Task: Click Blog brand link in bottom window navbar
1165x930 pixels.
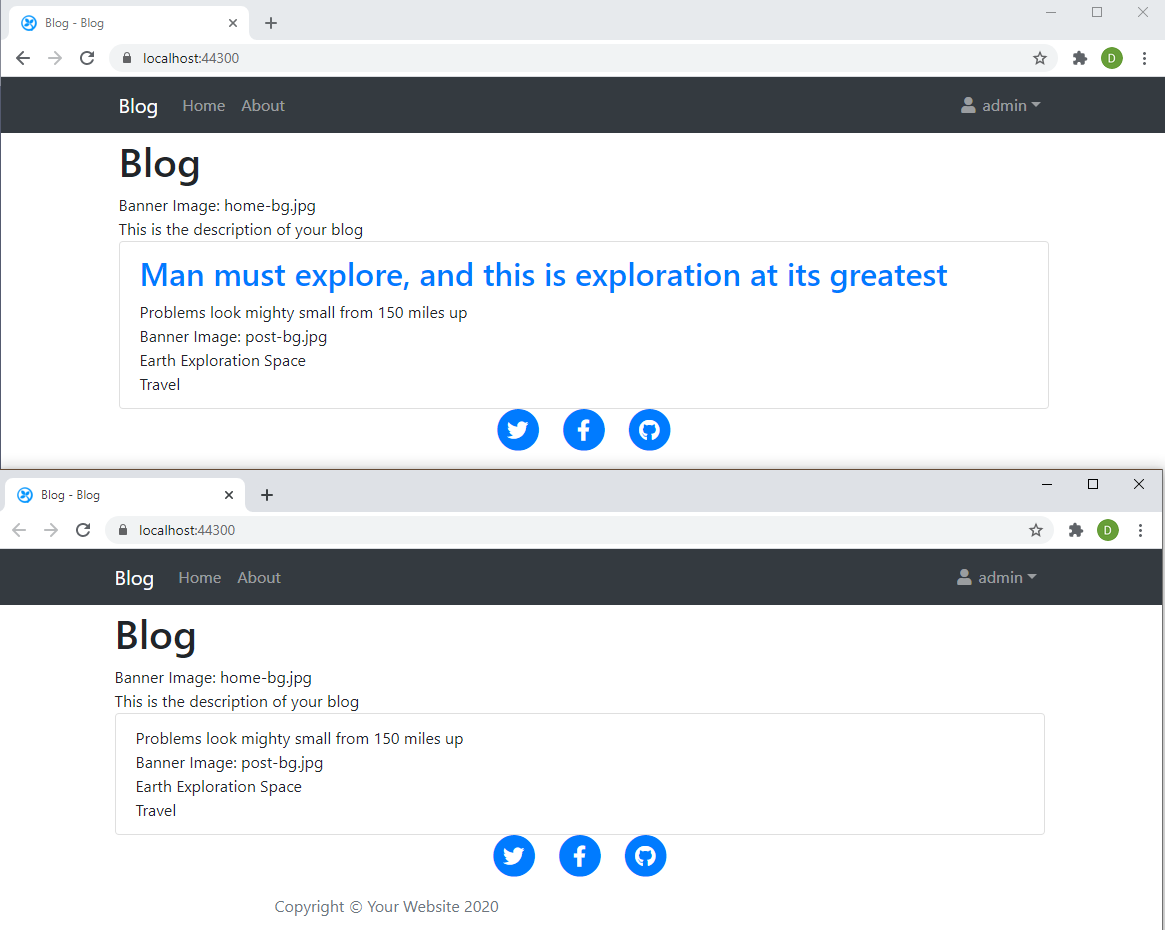Action: 134,578
